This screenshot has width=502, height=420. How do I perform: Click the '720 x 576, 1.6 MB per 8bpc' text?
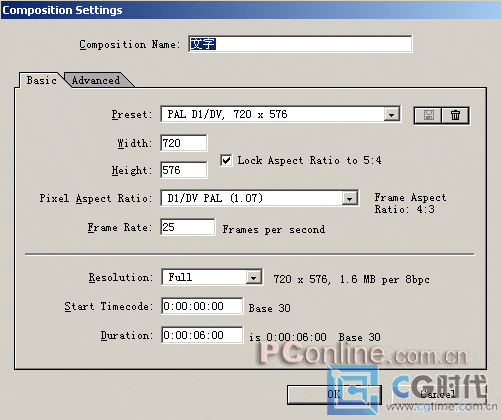click(x=351, y=279)
